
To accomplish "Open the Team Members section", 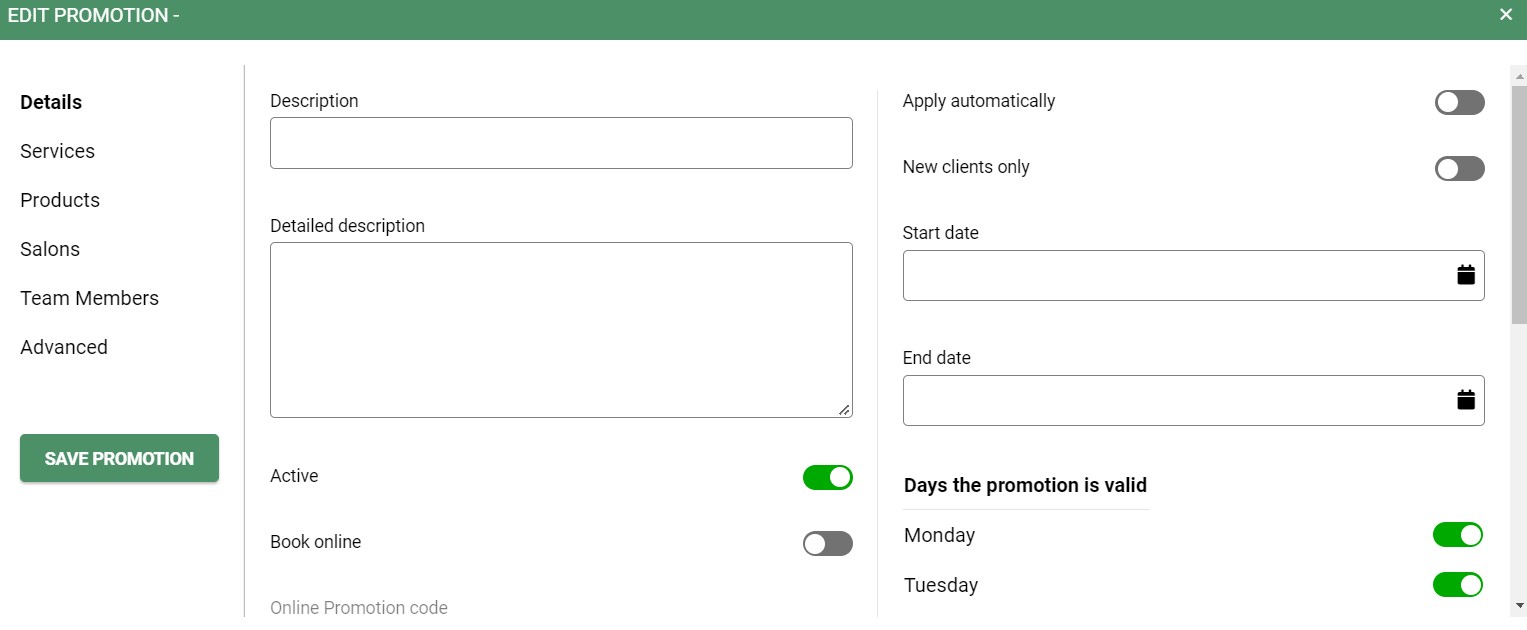I will [89, 298].
